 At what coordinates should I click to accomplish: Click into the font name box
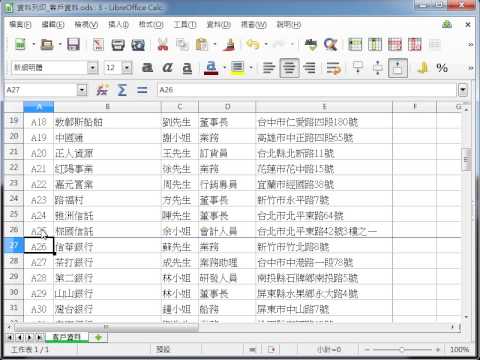click(x=49, y=68)
